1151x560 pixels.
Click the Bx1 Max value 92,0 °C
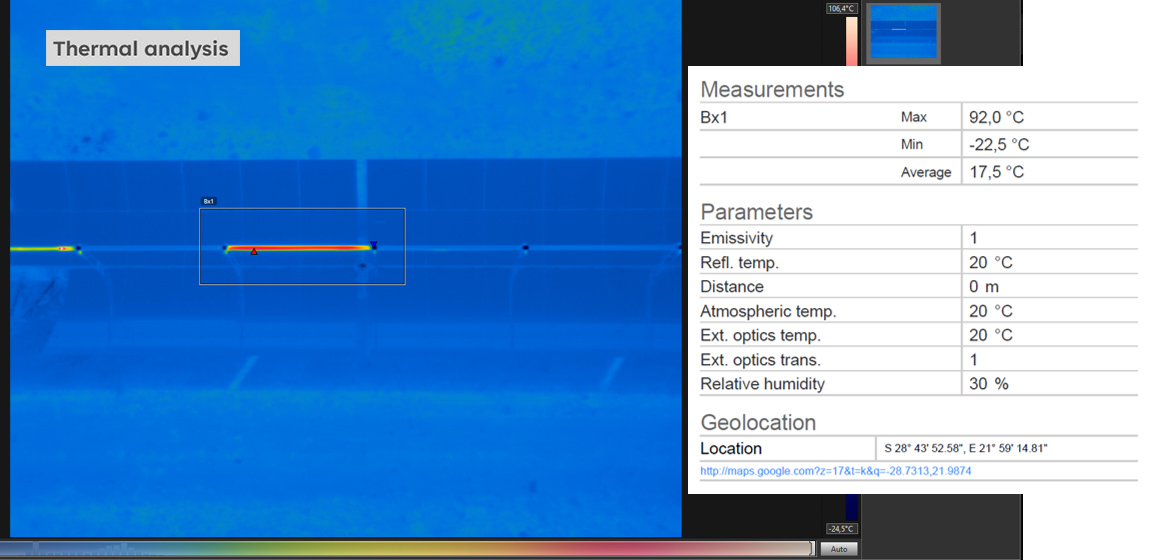pyautogui.click(x=996, y=117)
